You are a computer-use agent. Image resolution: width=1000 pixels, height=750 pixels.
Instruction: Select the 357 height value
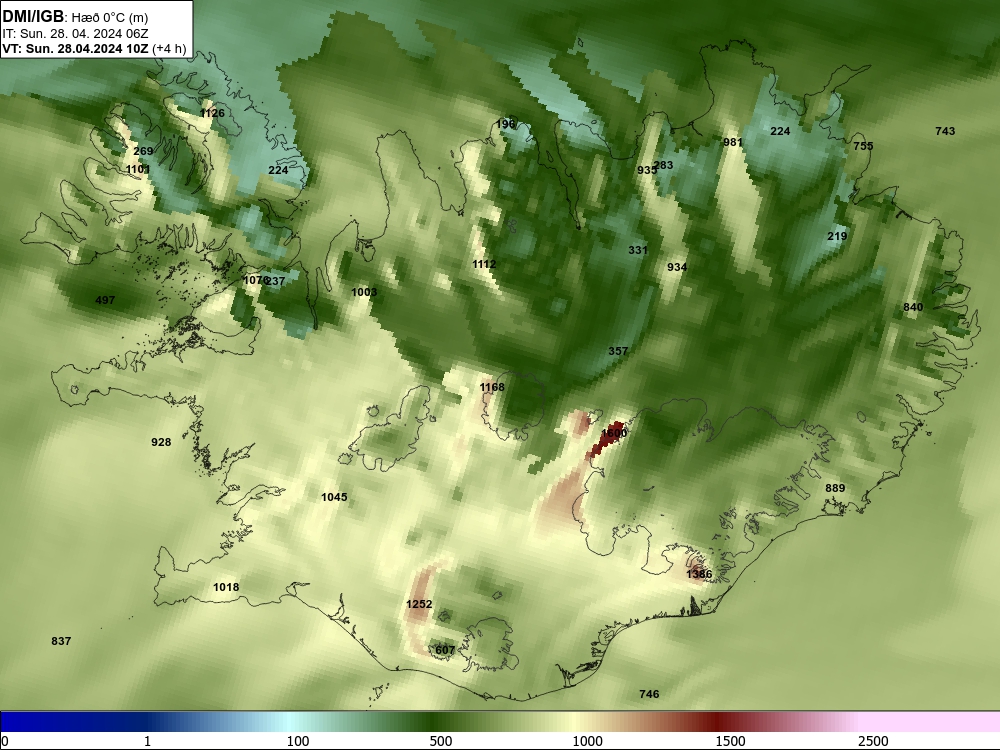coord(618,351)
